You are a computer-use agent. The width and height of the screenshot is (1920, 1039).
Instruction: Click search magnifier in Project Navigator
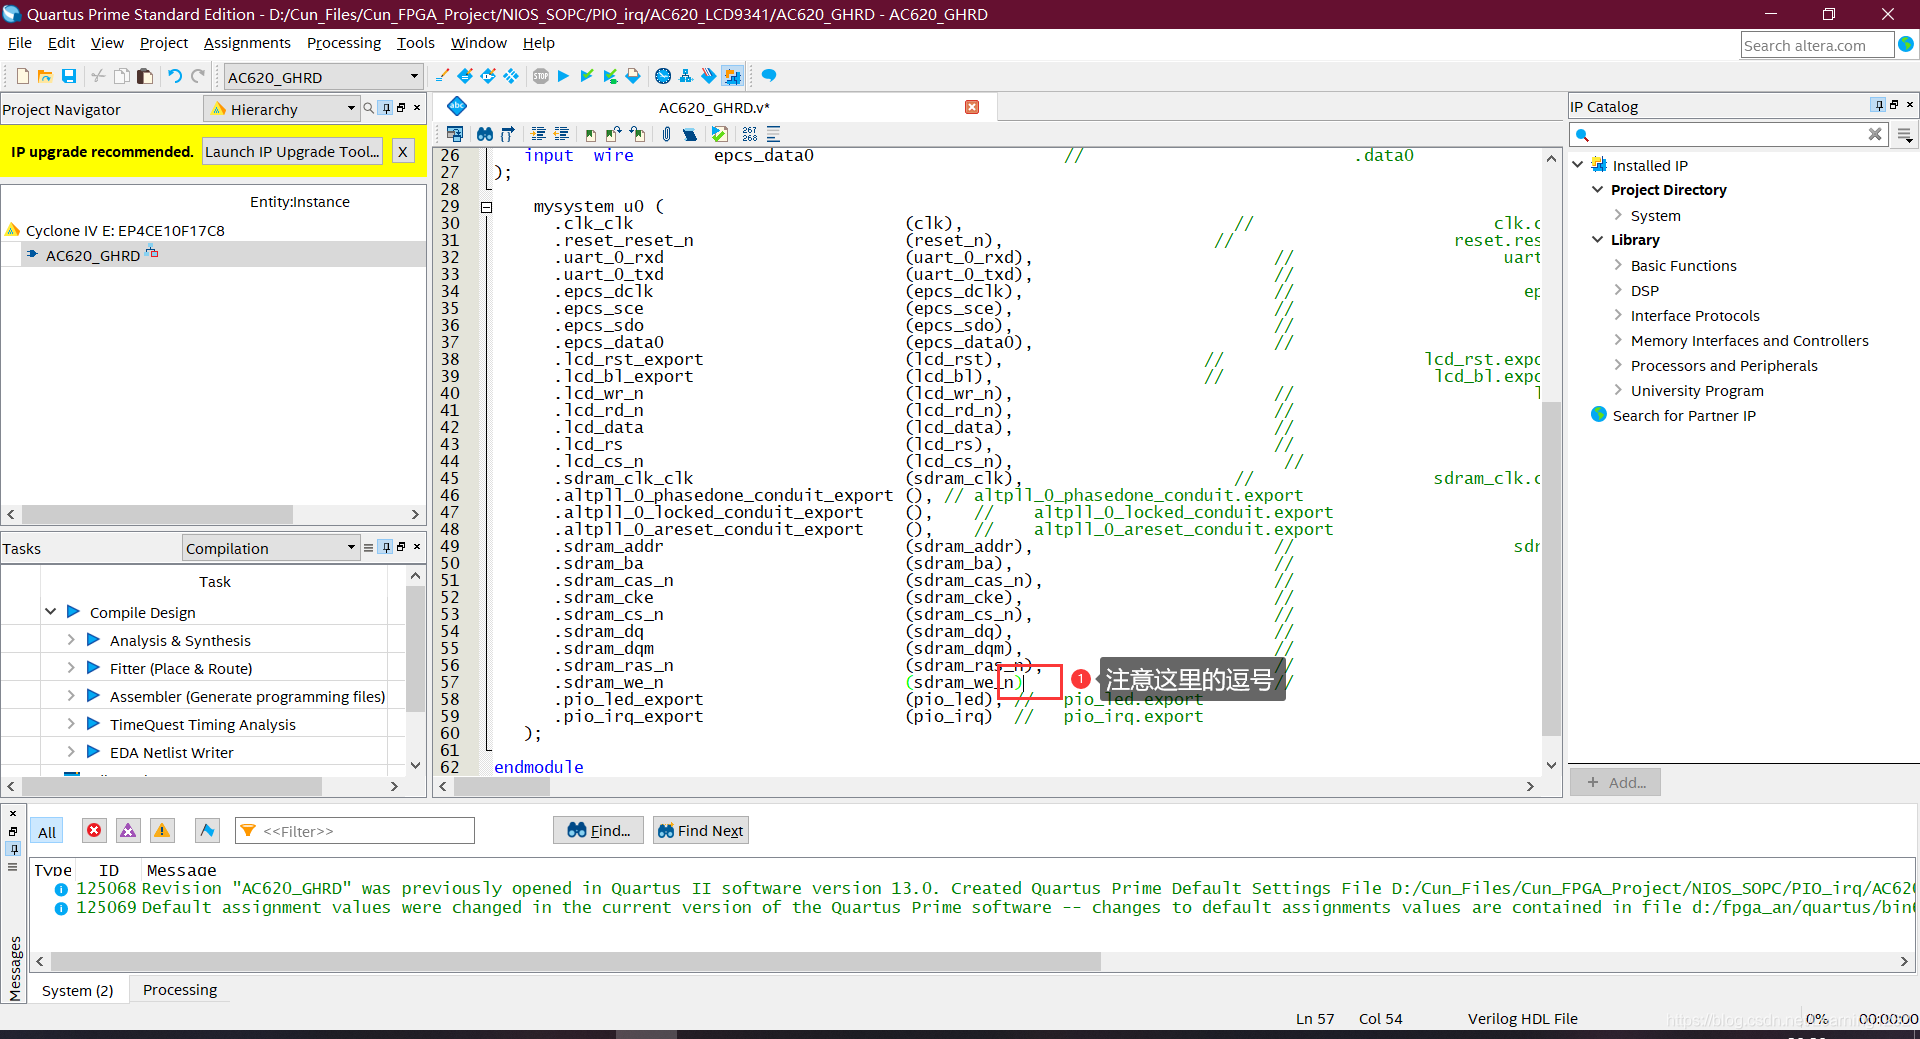tap(369, 108)
